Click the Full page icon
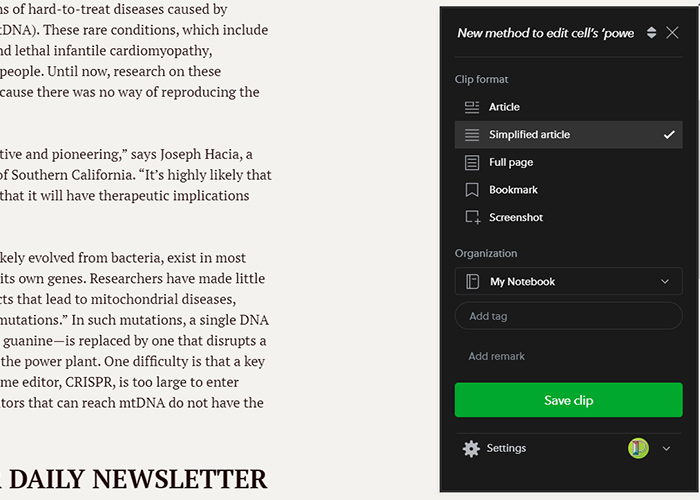700x500 pixels. [471, 162]
